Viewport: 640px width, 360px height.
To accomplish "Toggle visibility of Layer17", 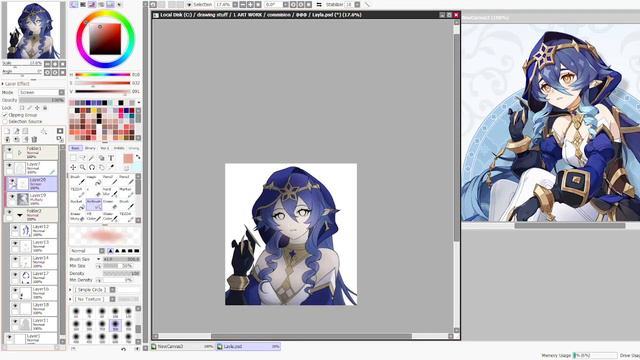I will tap(15, 275).
